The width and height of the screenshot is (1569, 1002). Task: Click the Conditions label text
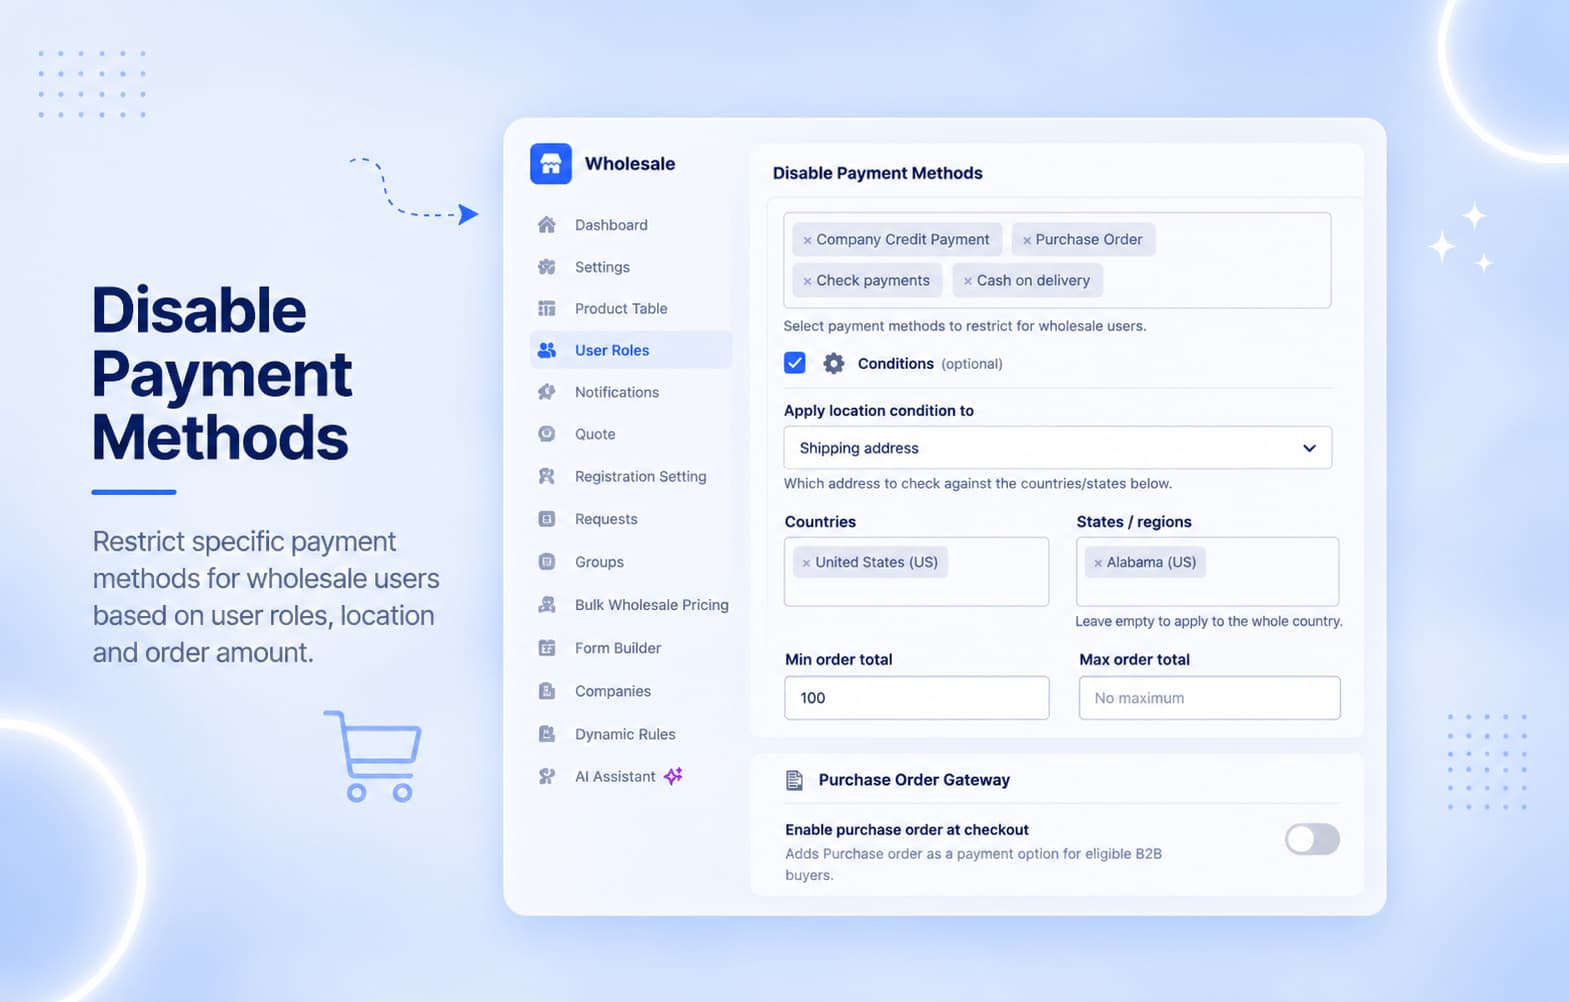tap(896, 364)
